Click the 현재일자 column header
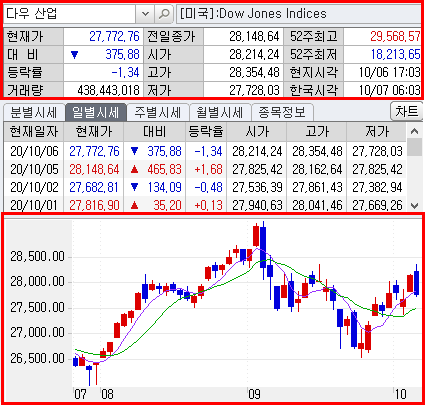 coord(34,131)
